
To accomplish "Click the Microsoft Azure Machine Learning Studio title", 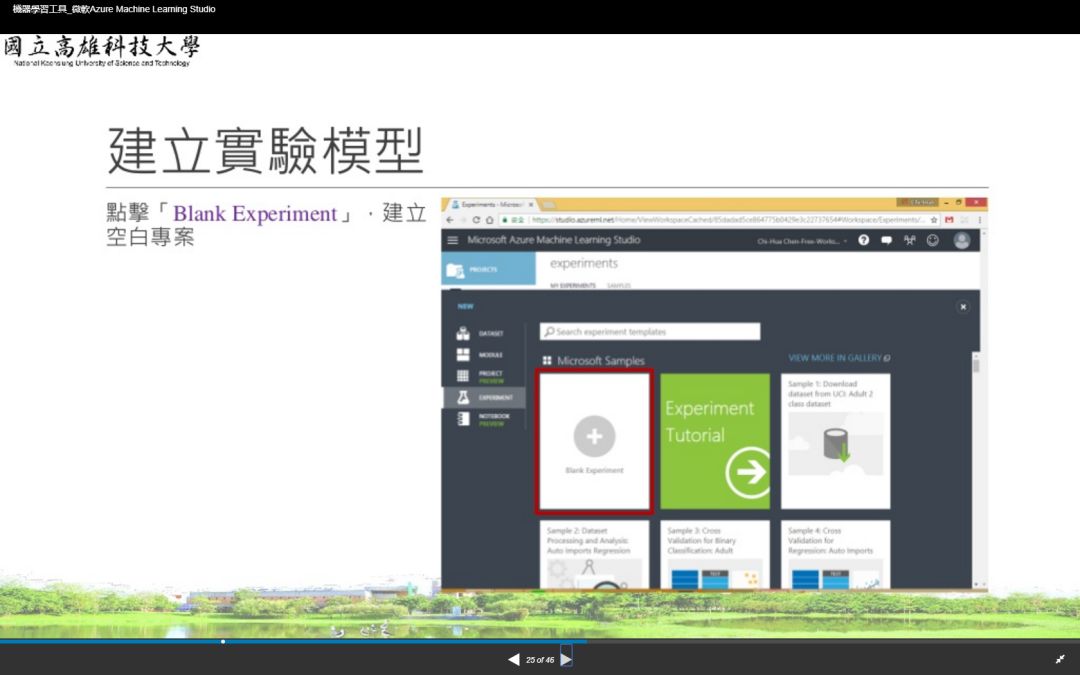I will click(x=554, y=240).
